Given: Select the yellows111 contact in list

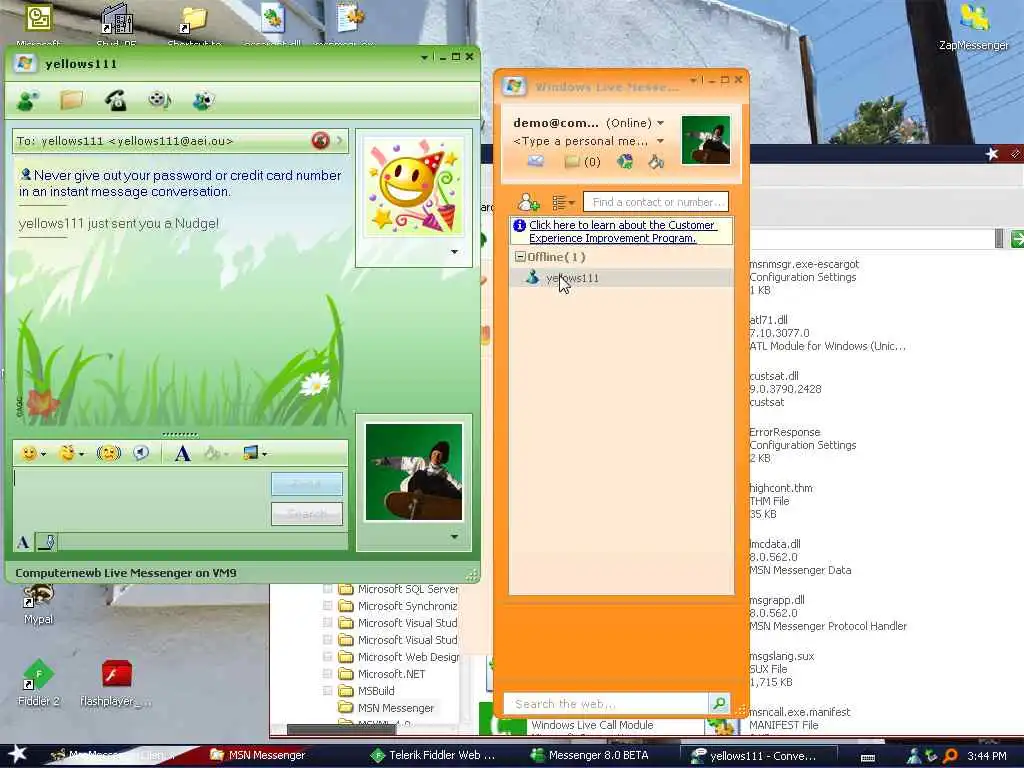Looking at the screenshot, I should 620,278.
